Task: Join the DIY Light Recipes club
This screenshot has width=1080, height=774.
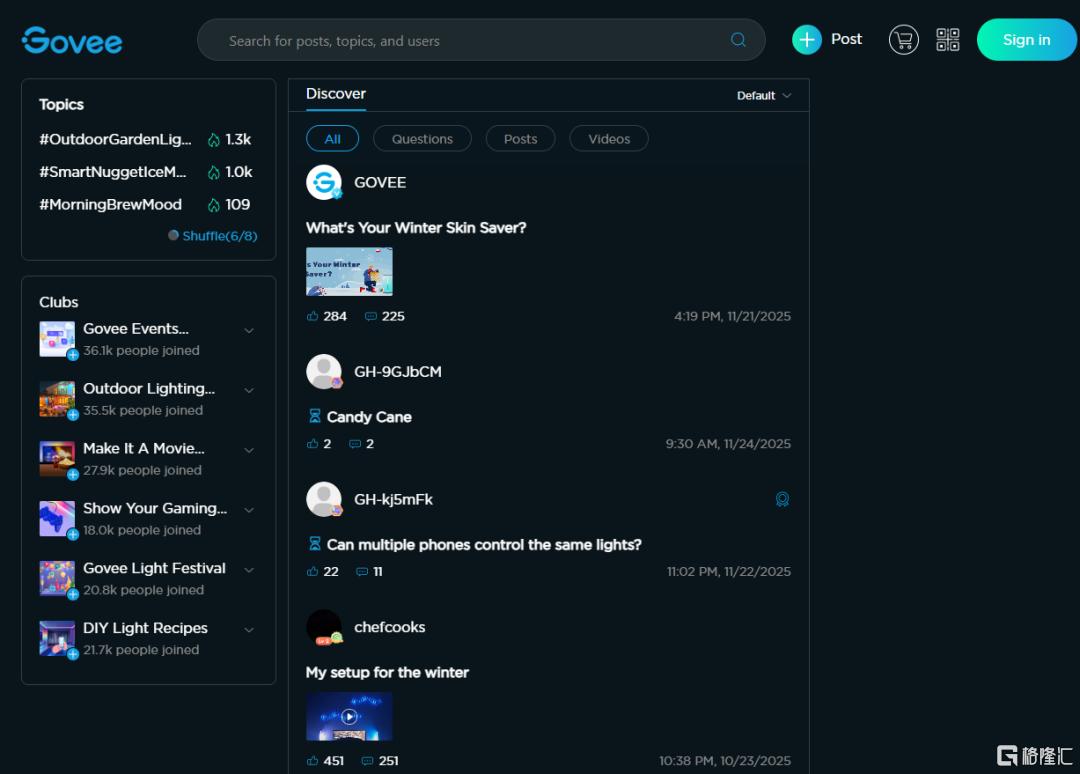Action: pyautogui.click(x=73, y=654)
